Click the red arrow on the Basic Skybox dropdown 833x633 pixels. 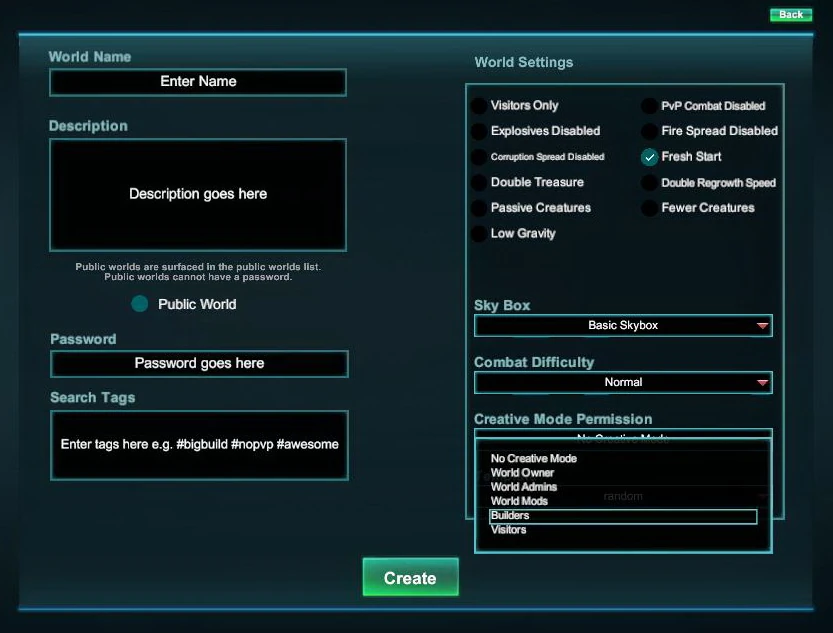762,326
